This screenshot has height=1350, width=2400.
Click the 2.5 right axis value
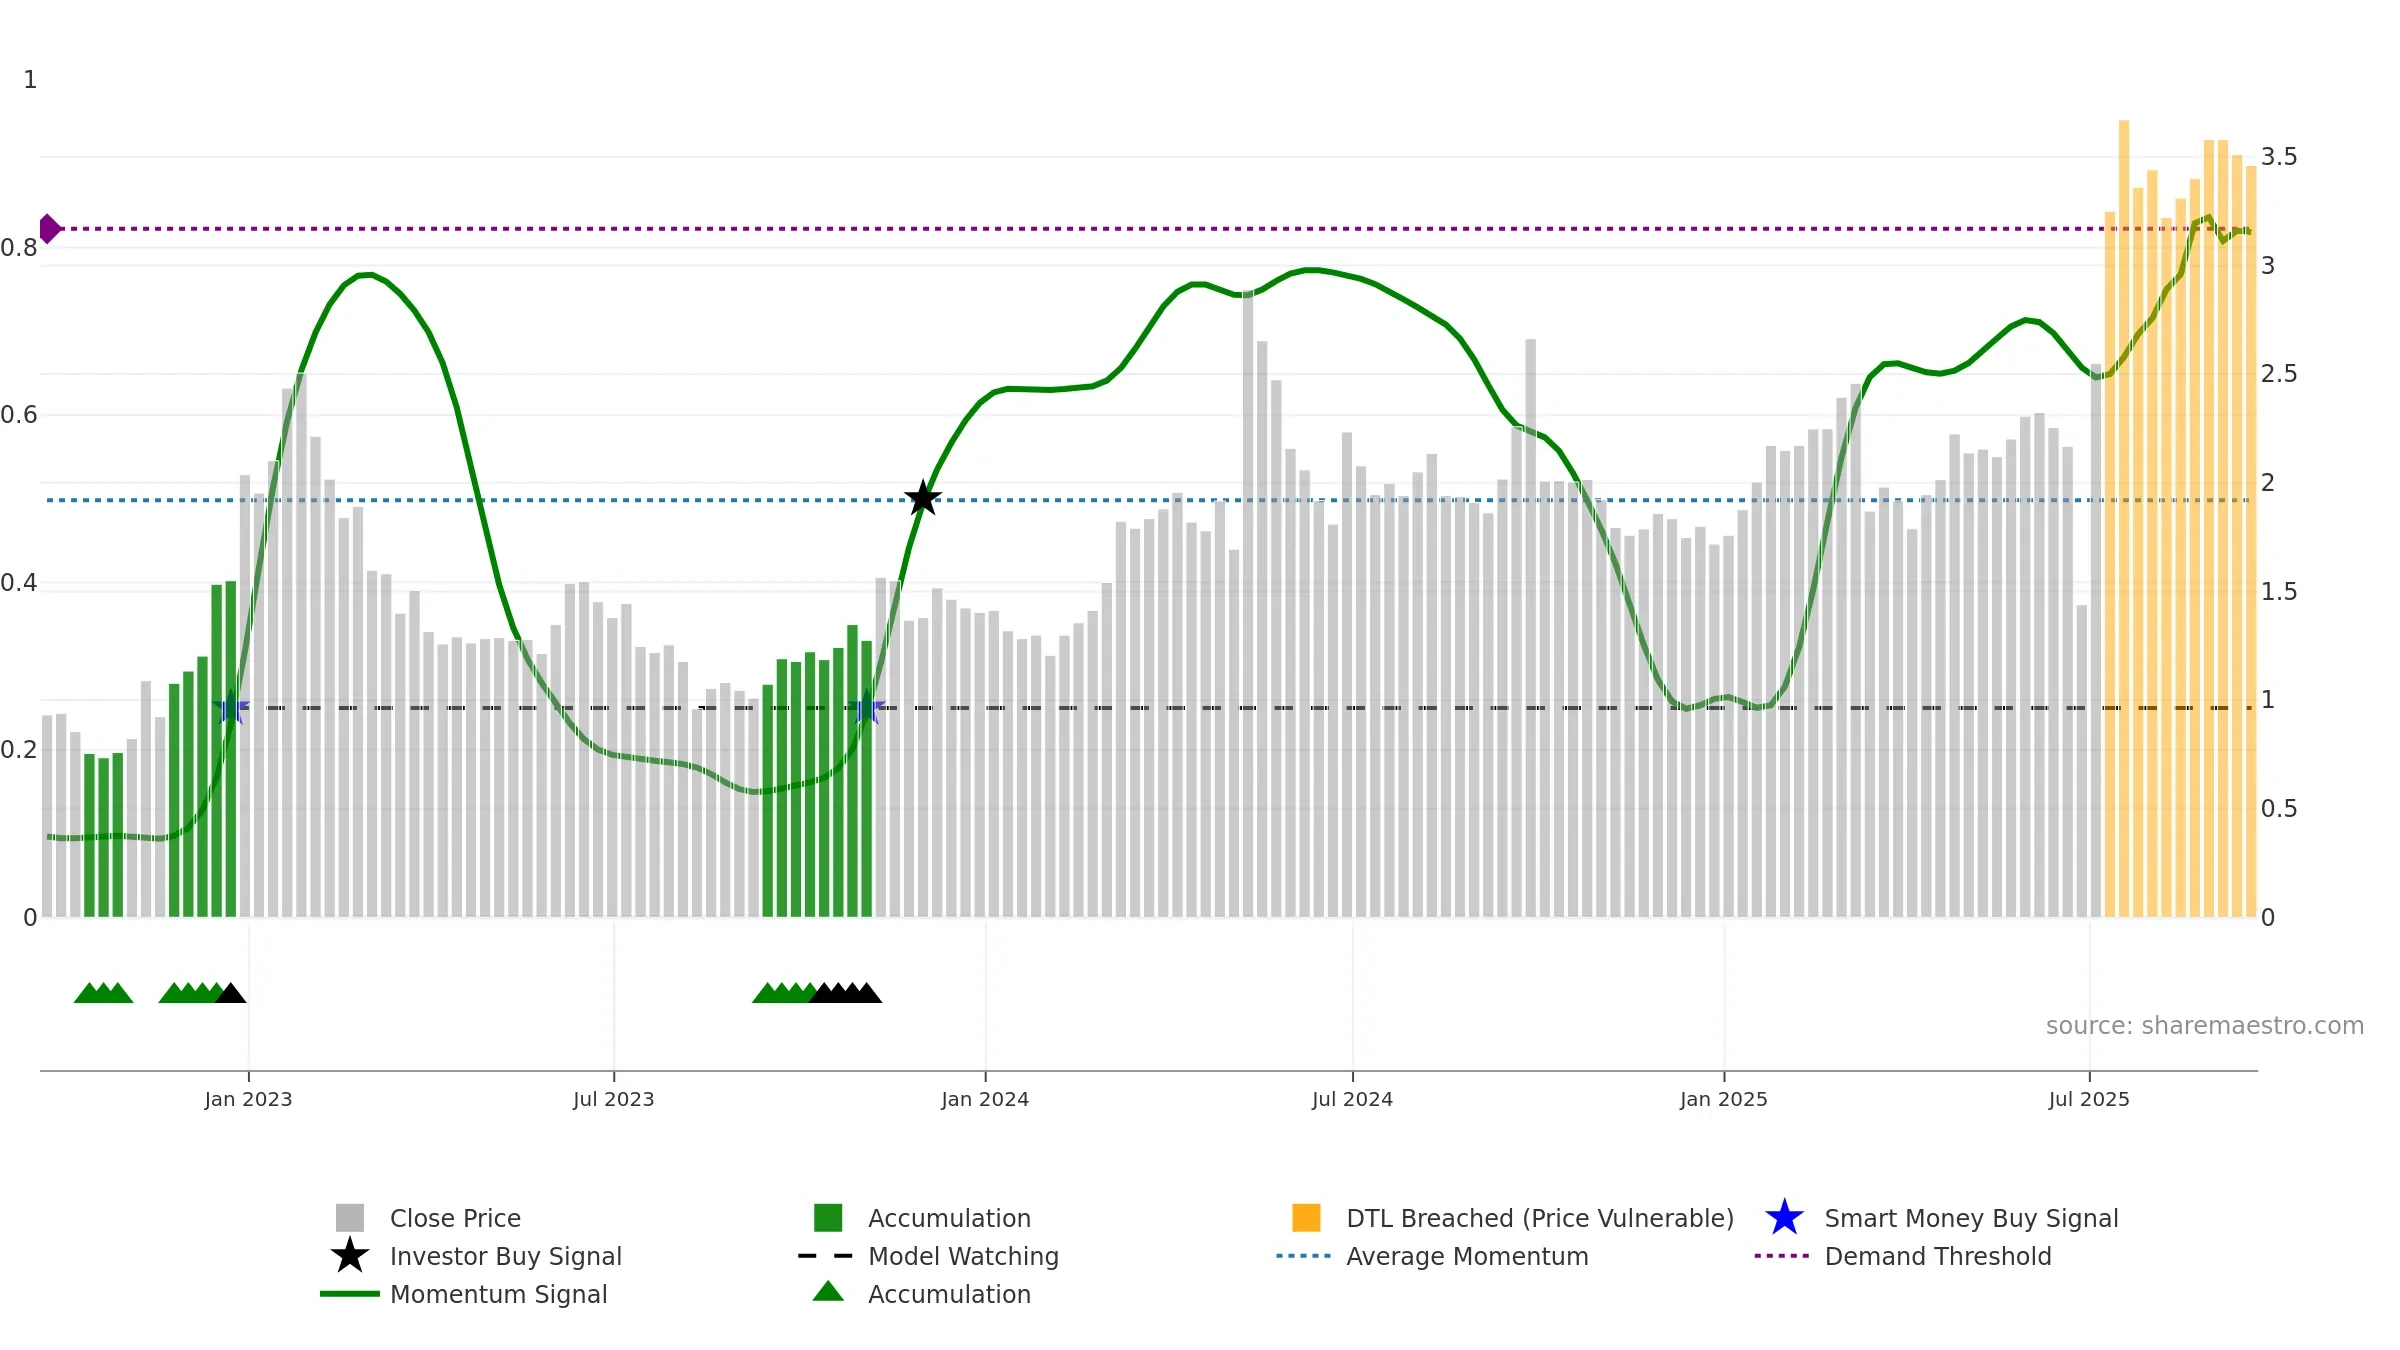click(x=2279, y=374)
